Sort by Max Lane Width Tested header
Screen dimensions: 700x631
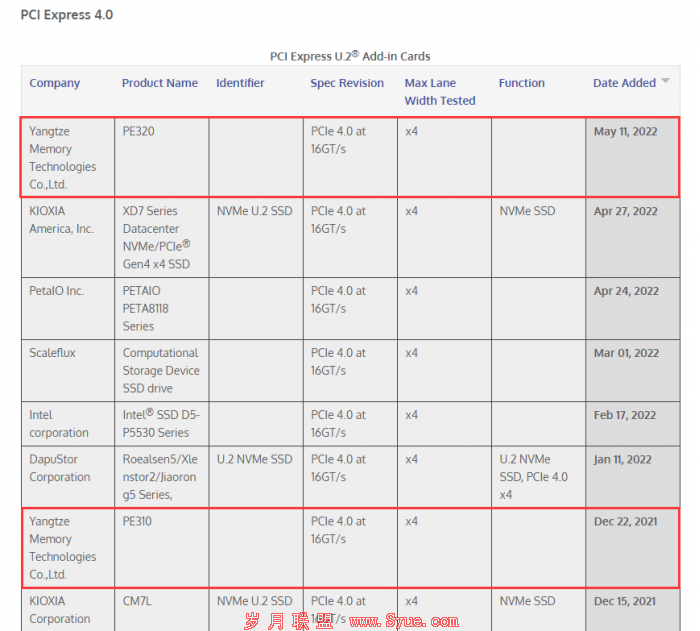[x=440, y=92]
